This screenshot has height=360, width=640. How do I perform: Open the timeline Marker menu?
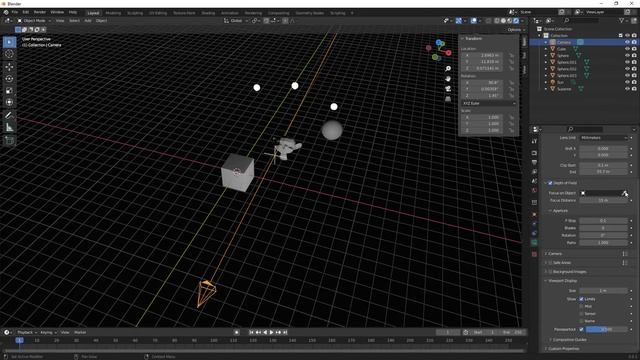click(80, 333)
